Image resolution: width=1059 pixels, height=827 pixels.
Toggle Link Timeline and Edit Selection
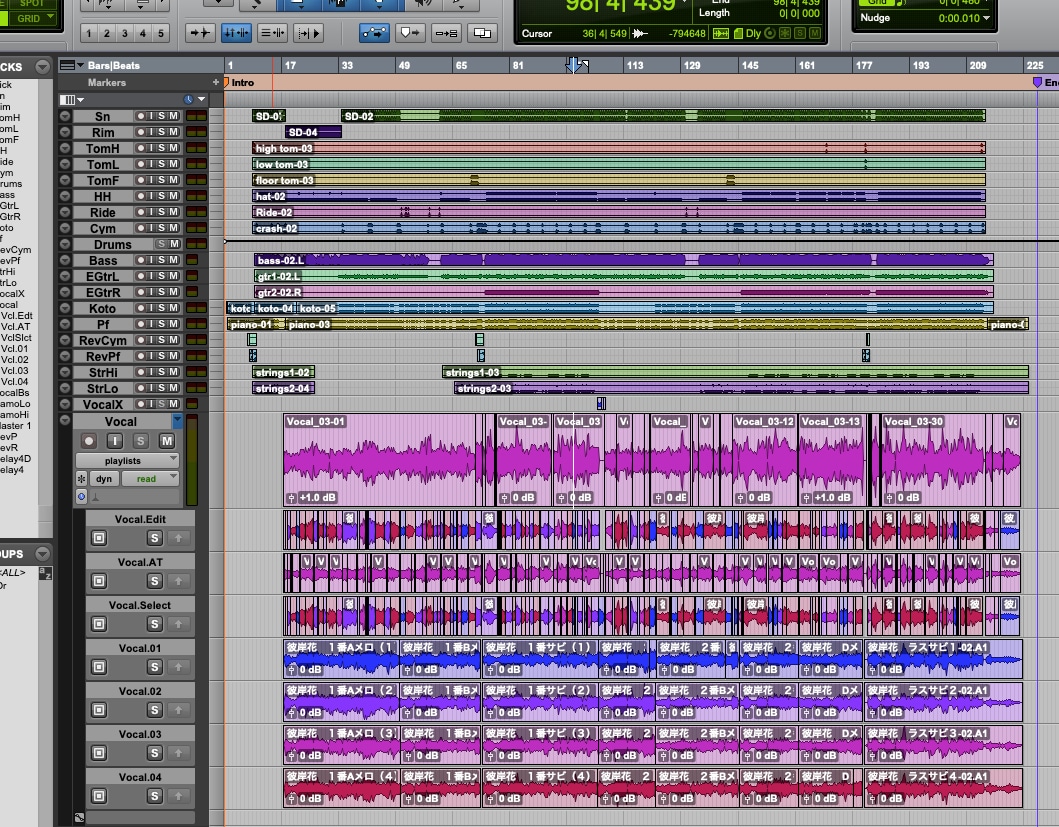click(236, 32)
